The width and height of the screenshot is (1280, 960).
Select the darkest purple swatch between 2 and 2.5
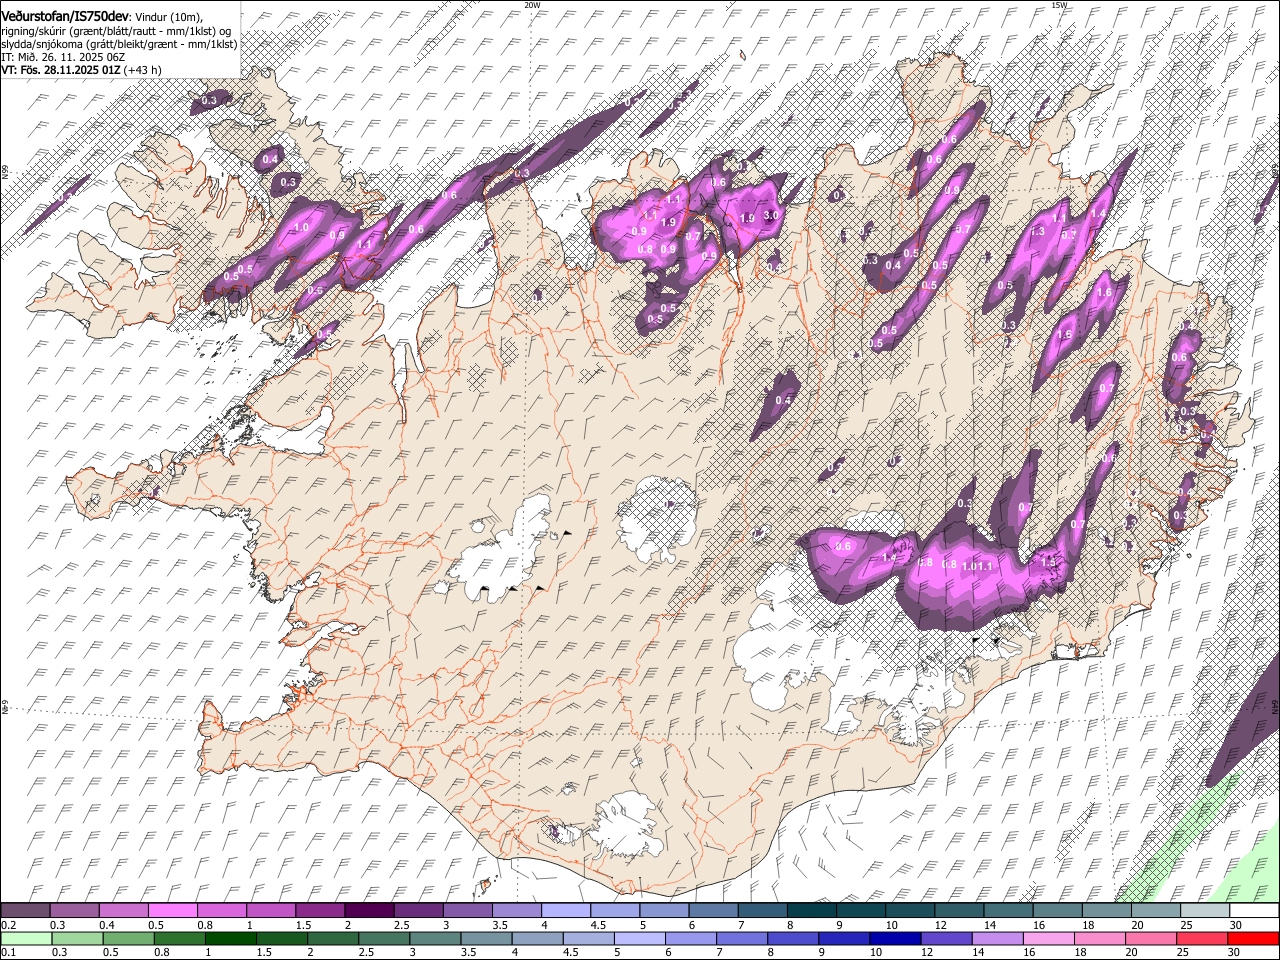coord(368,911)
